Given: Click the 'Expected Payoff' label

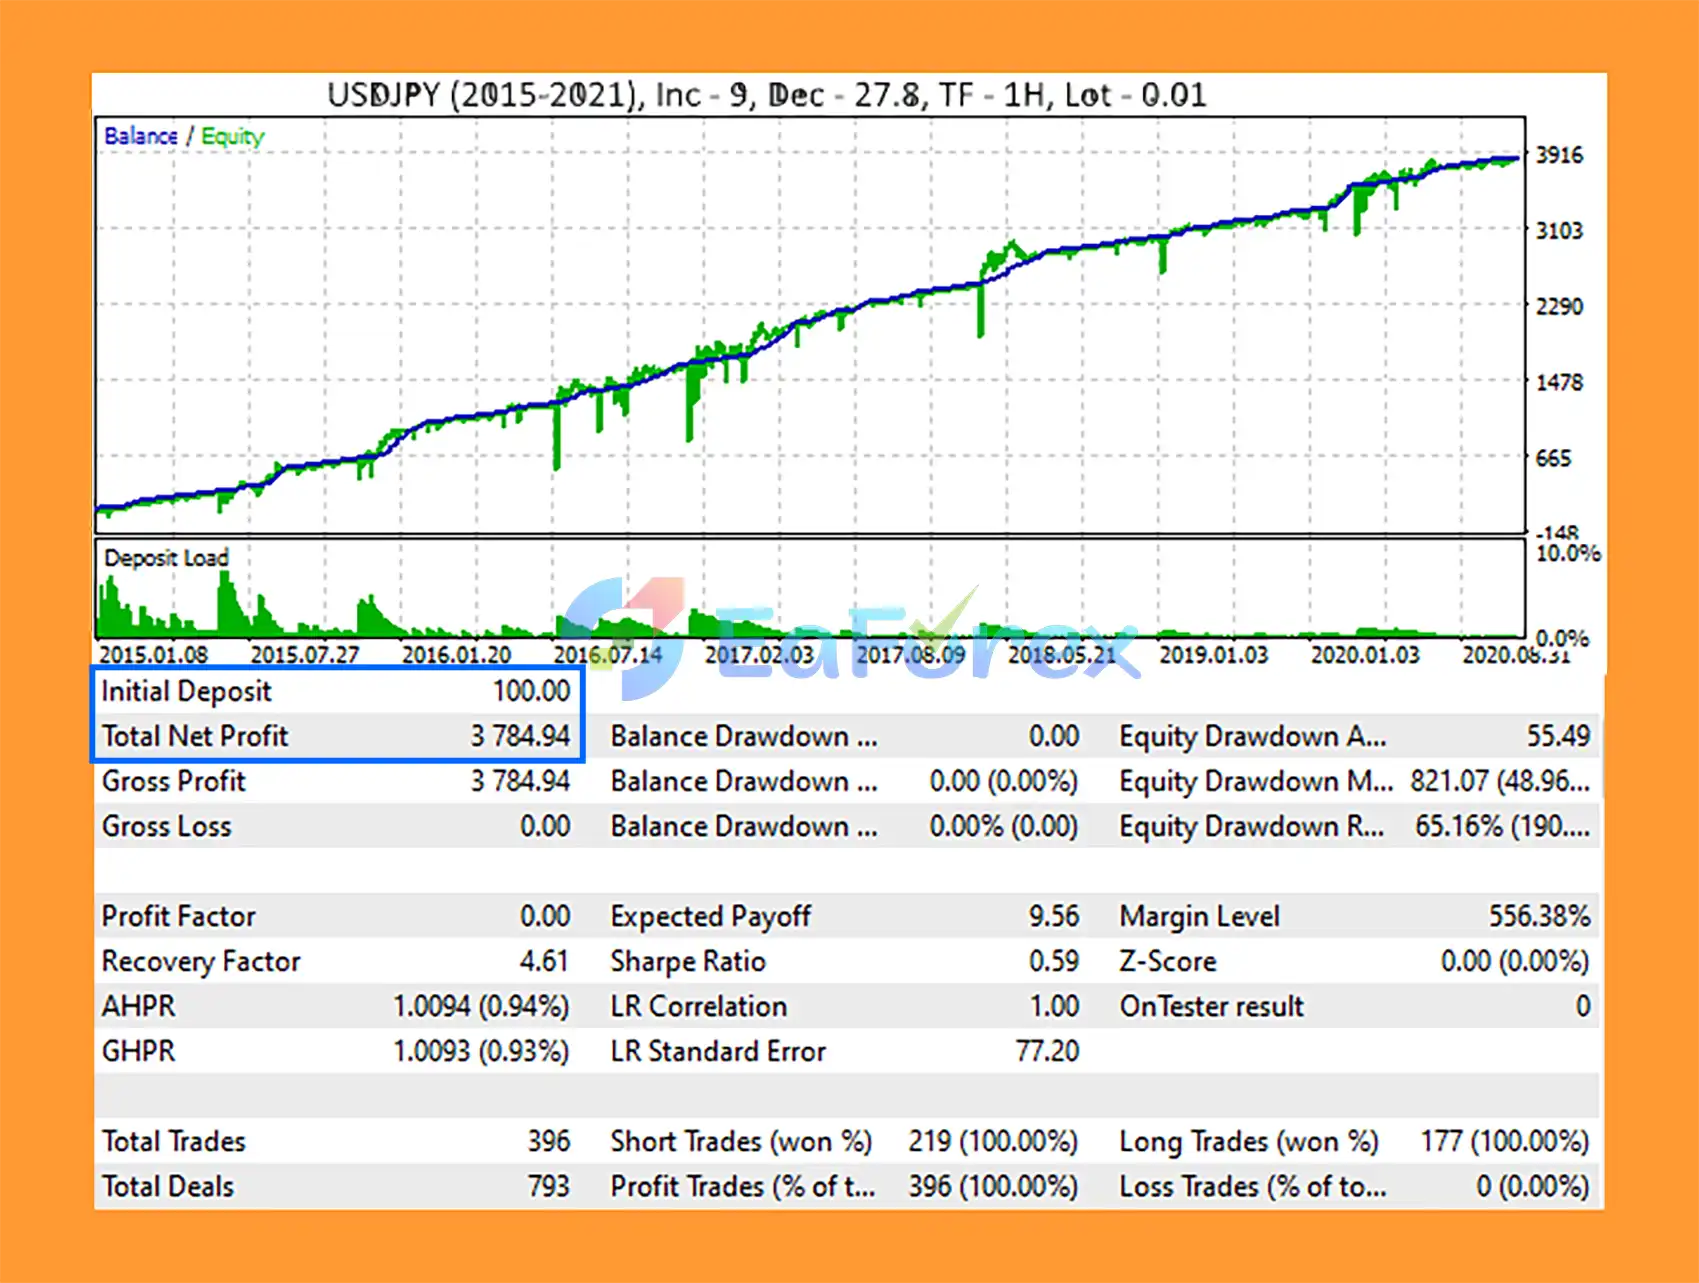Looking at the screenshot, I should pyautogui.click(x=710, y=916).
